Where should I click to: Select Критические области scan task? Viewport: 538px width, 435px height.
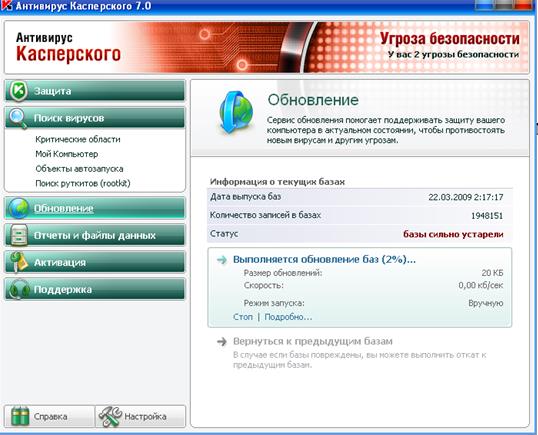pos(78,139)
